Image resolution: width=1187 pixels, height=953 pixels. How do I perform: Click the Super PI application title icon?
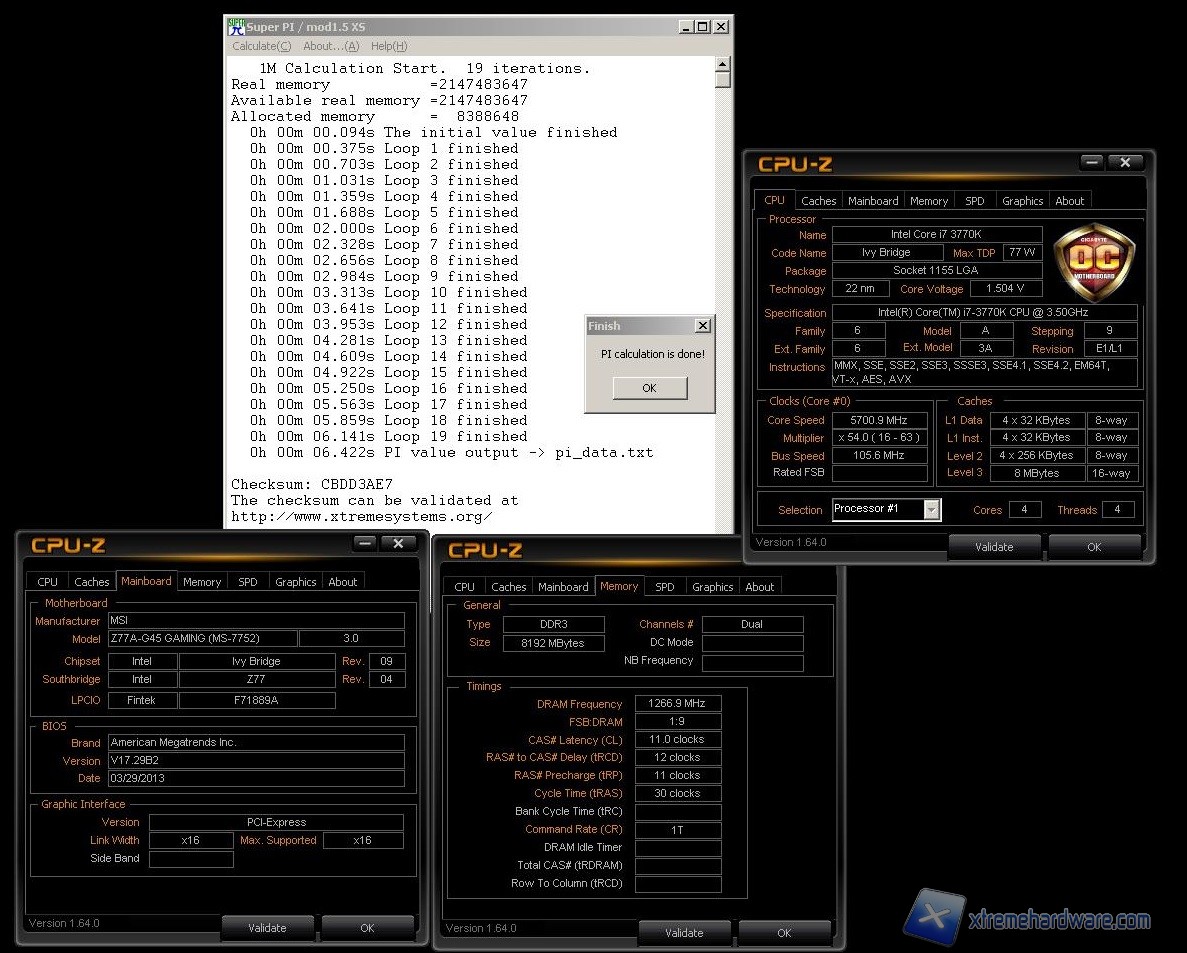[x=236, y=27]
